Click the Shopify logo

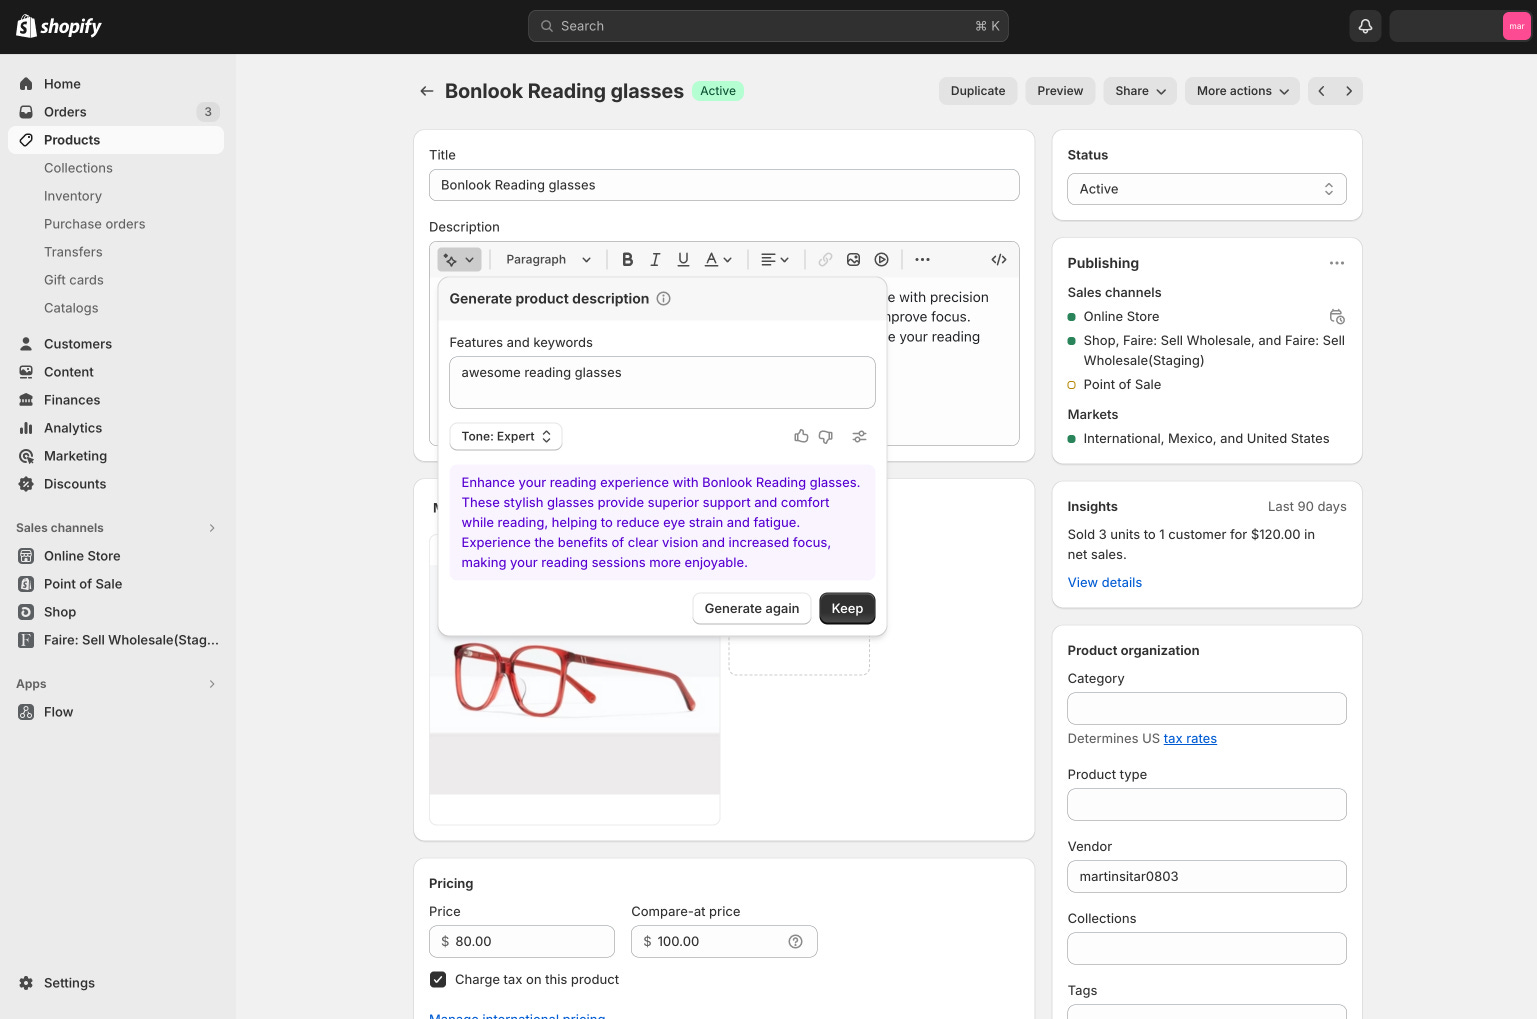click(59, 26)
